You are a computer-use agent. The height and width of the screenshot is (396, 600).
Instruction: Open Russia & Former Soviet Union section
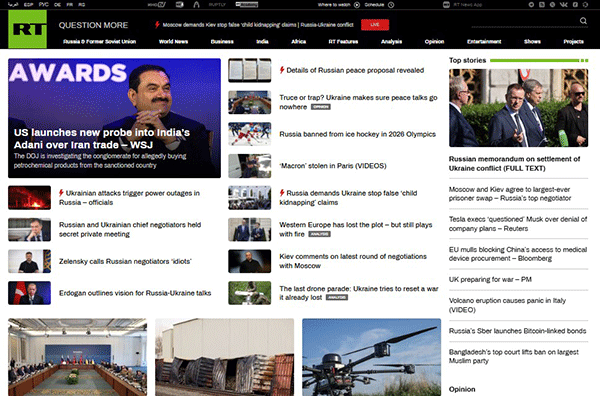point(99,41)
